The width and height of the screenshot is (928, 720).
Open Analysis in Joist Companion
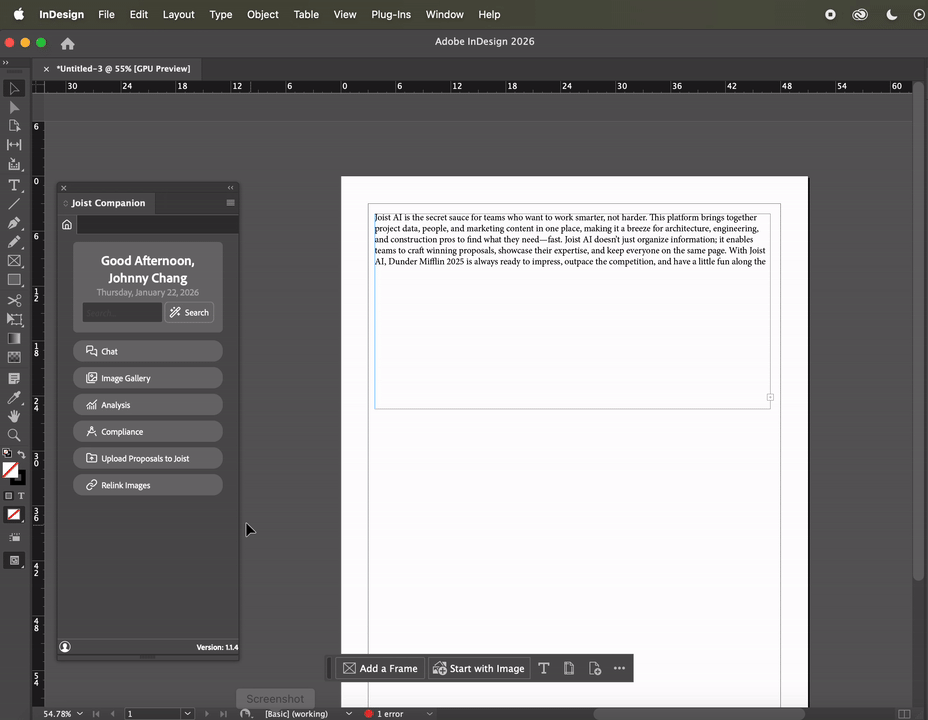(x=148, y=405)
